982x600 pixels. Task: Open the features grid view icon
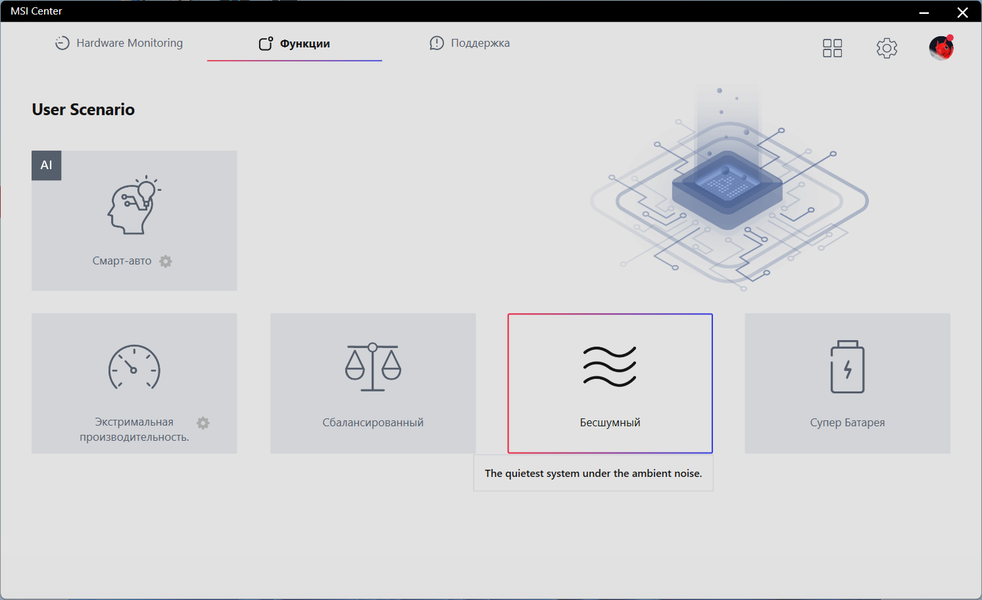click(x=832, y=48)
